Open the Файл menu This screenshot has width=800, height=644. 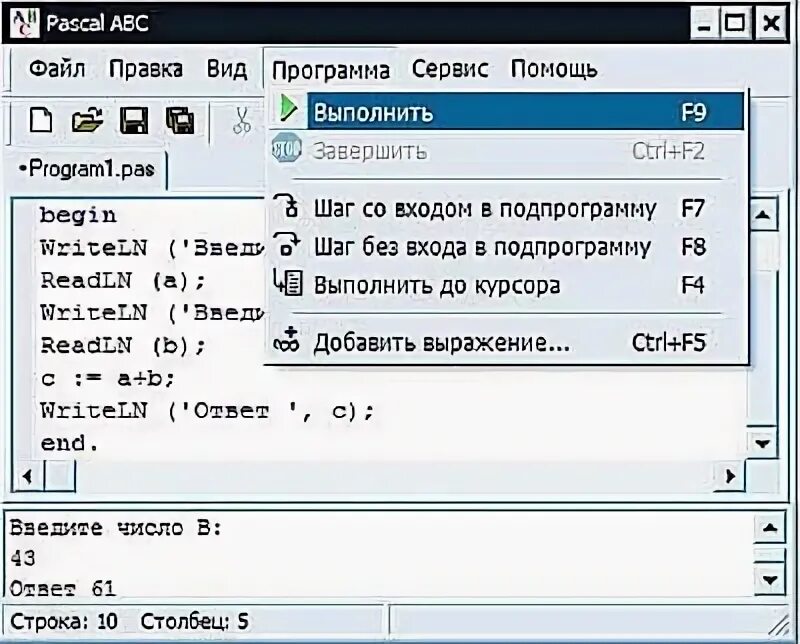pos(57,69)
